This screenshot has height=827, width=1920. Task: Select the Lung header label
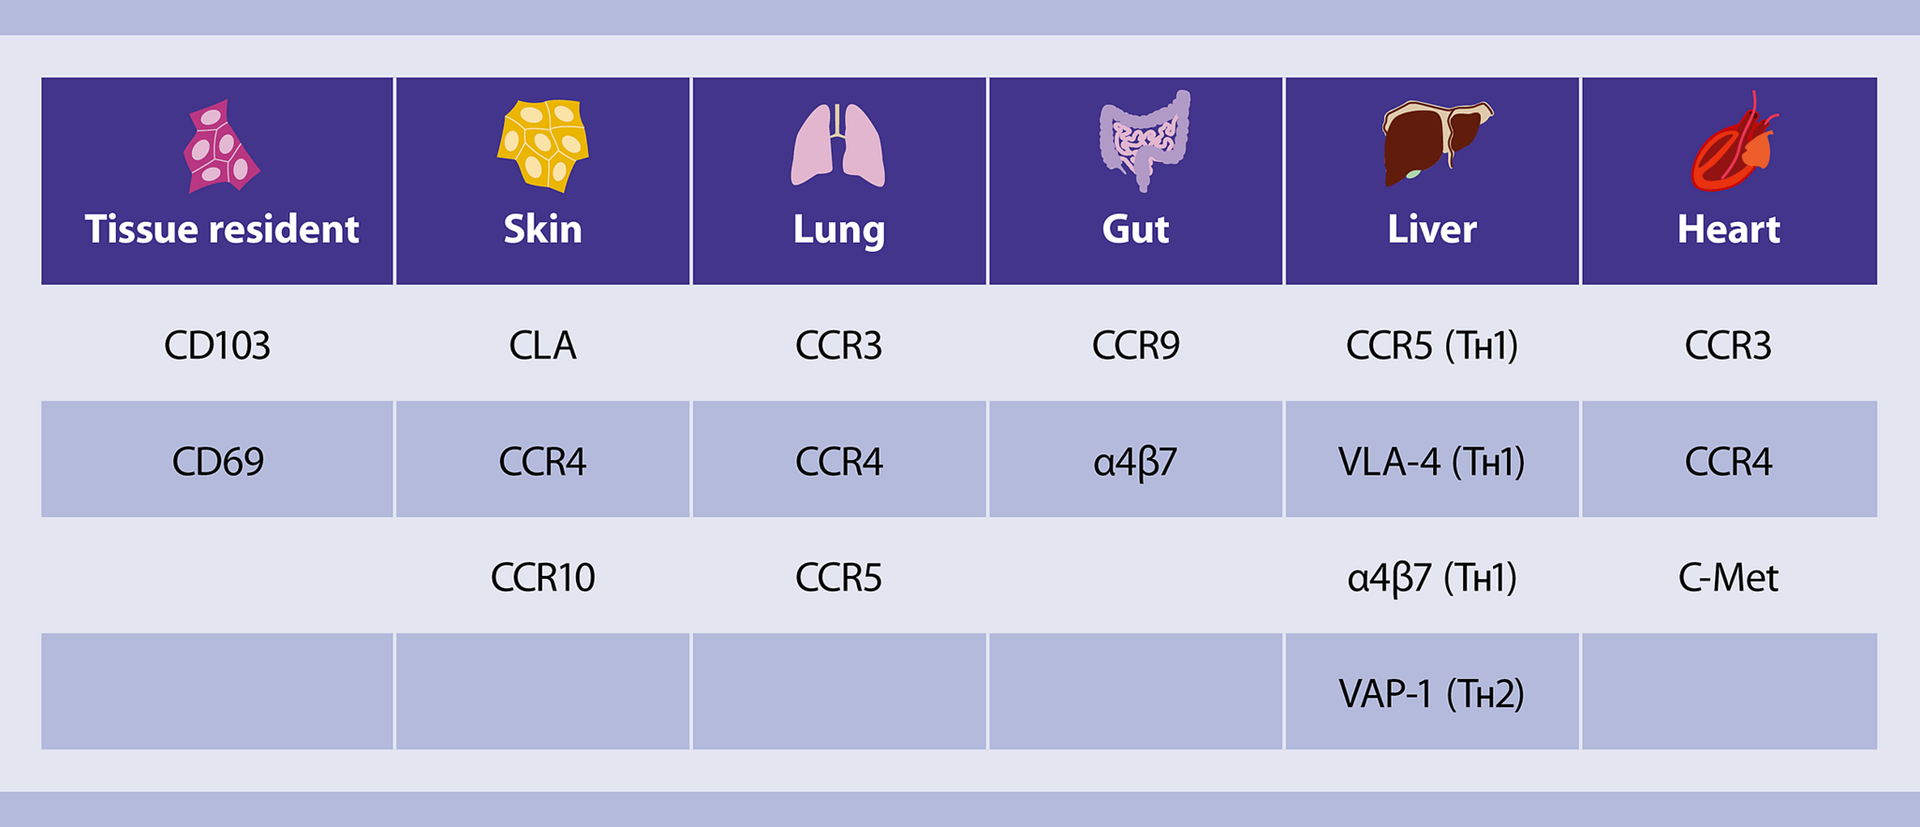838,230
